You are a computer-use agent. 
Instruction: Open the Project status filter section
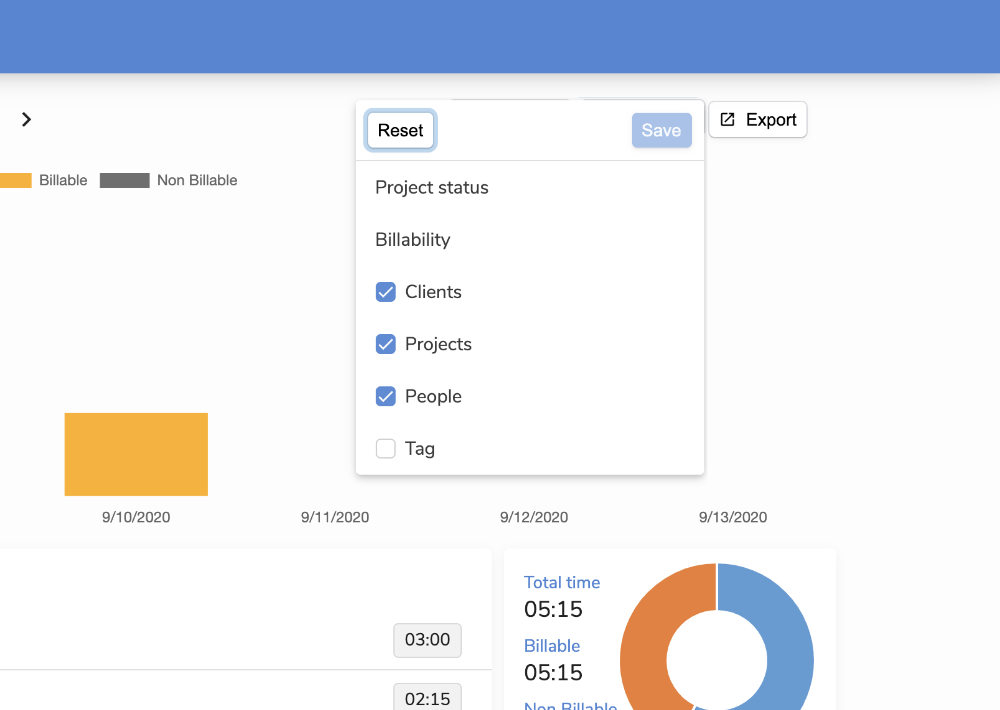coord(432,188)
